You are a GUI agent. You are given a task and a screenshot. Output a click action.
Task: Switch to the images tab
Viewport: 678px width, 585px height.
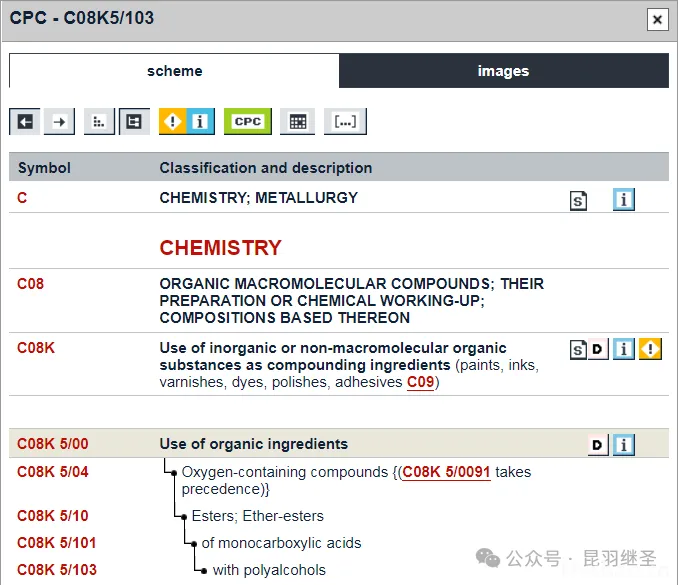[503, 71]
